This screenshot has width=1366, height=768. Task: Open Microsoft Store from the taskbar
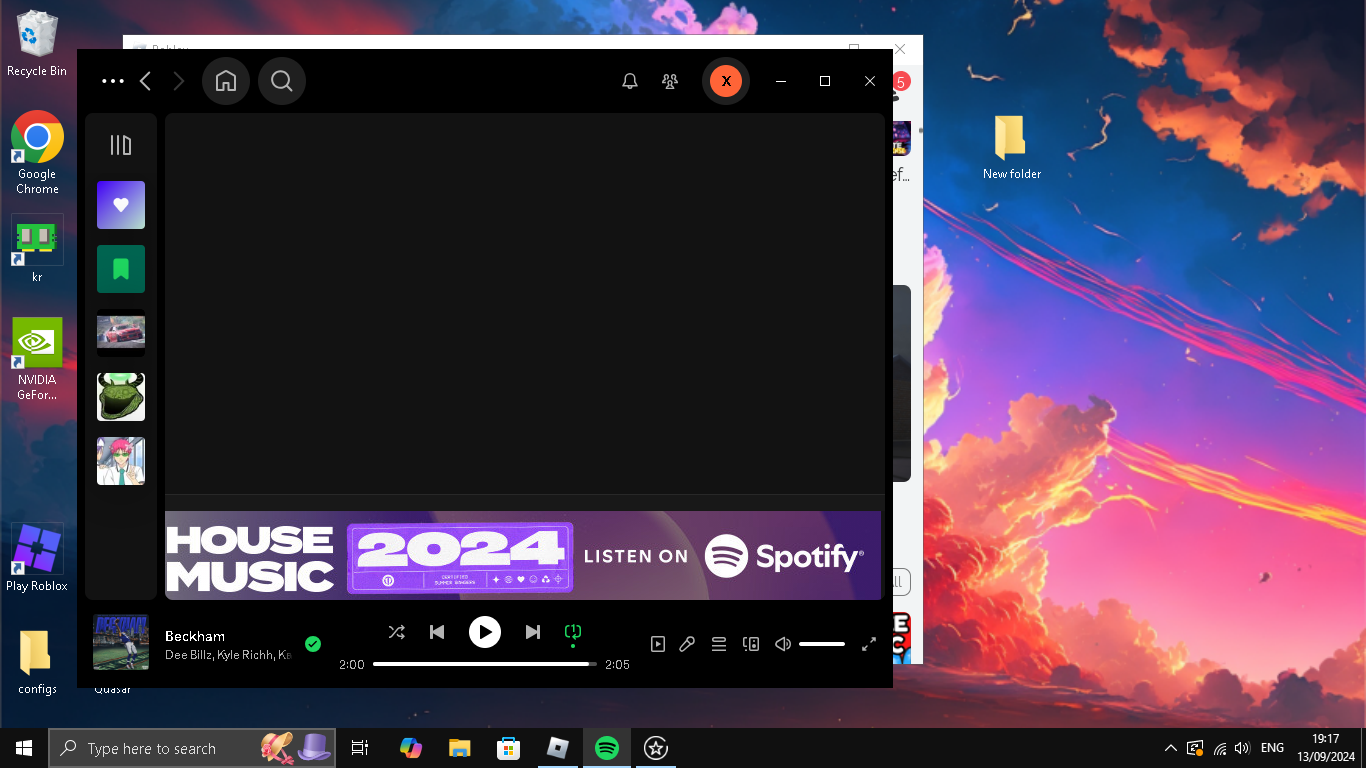pos(508,748)
